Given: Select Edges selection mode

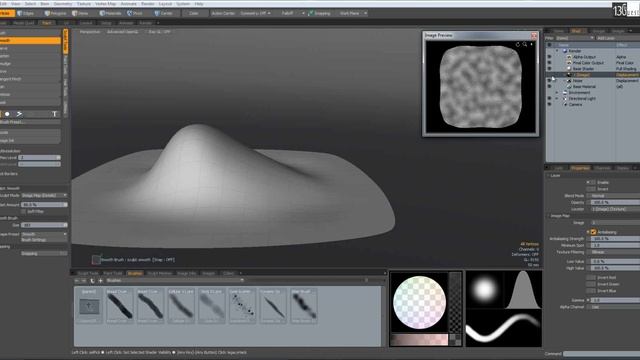Looking at the screenshot, I should click(26, 13).
